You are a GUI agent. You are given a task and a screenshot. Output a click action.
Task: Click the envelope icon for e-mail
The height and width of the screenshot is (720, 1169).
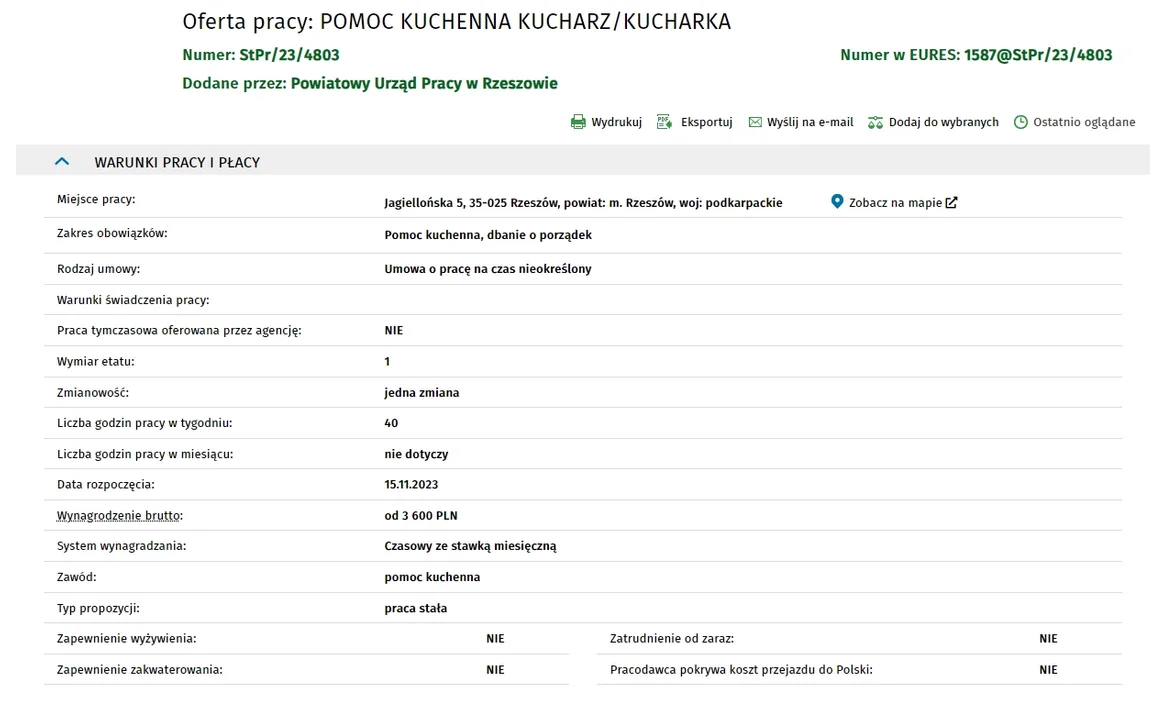(x=755, y=122)
